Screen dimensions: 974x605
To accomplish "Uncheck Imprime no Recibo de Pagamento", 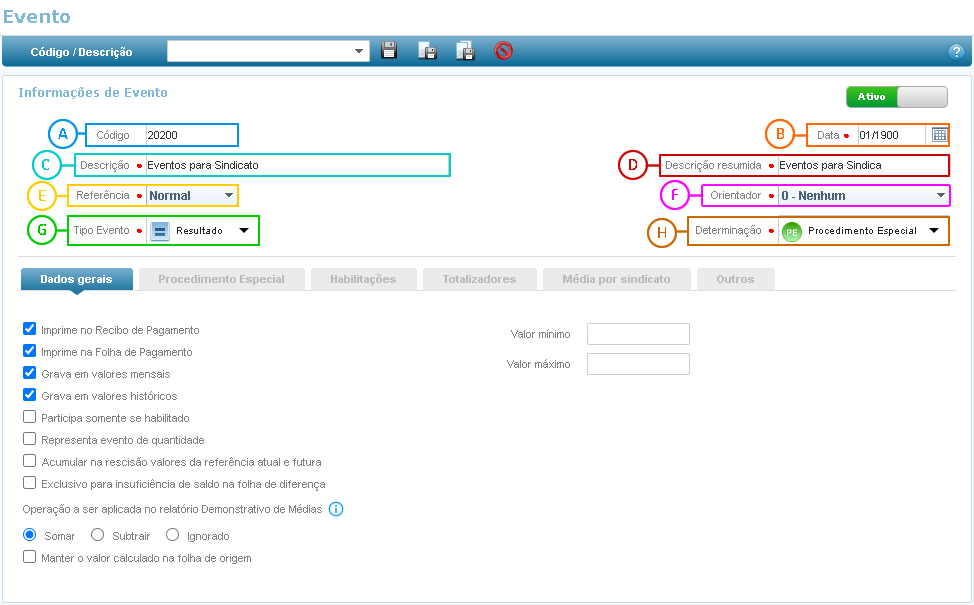I will (30, 329).
